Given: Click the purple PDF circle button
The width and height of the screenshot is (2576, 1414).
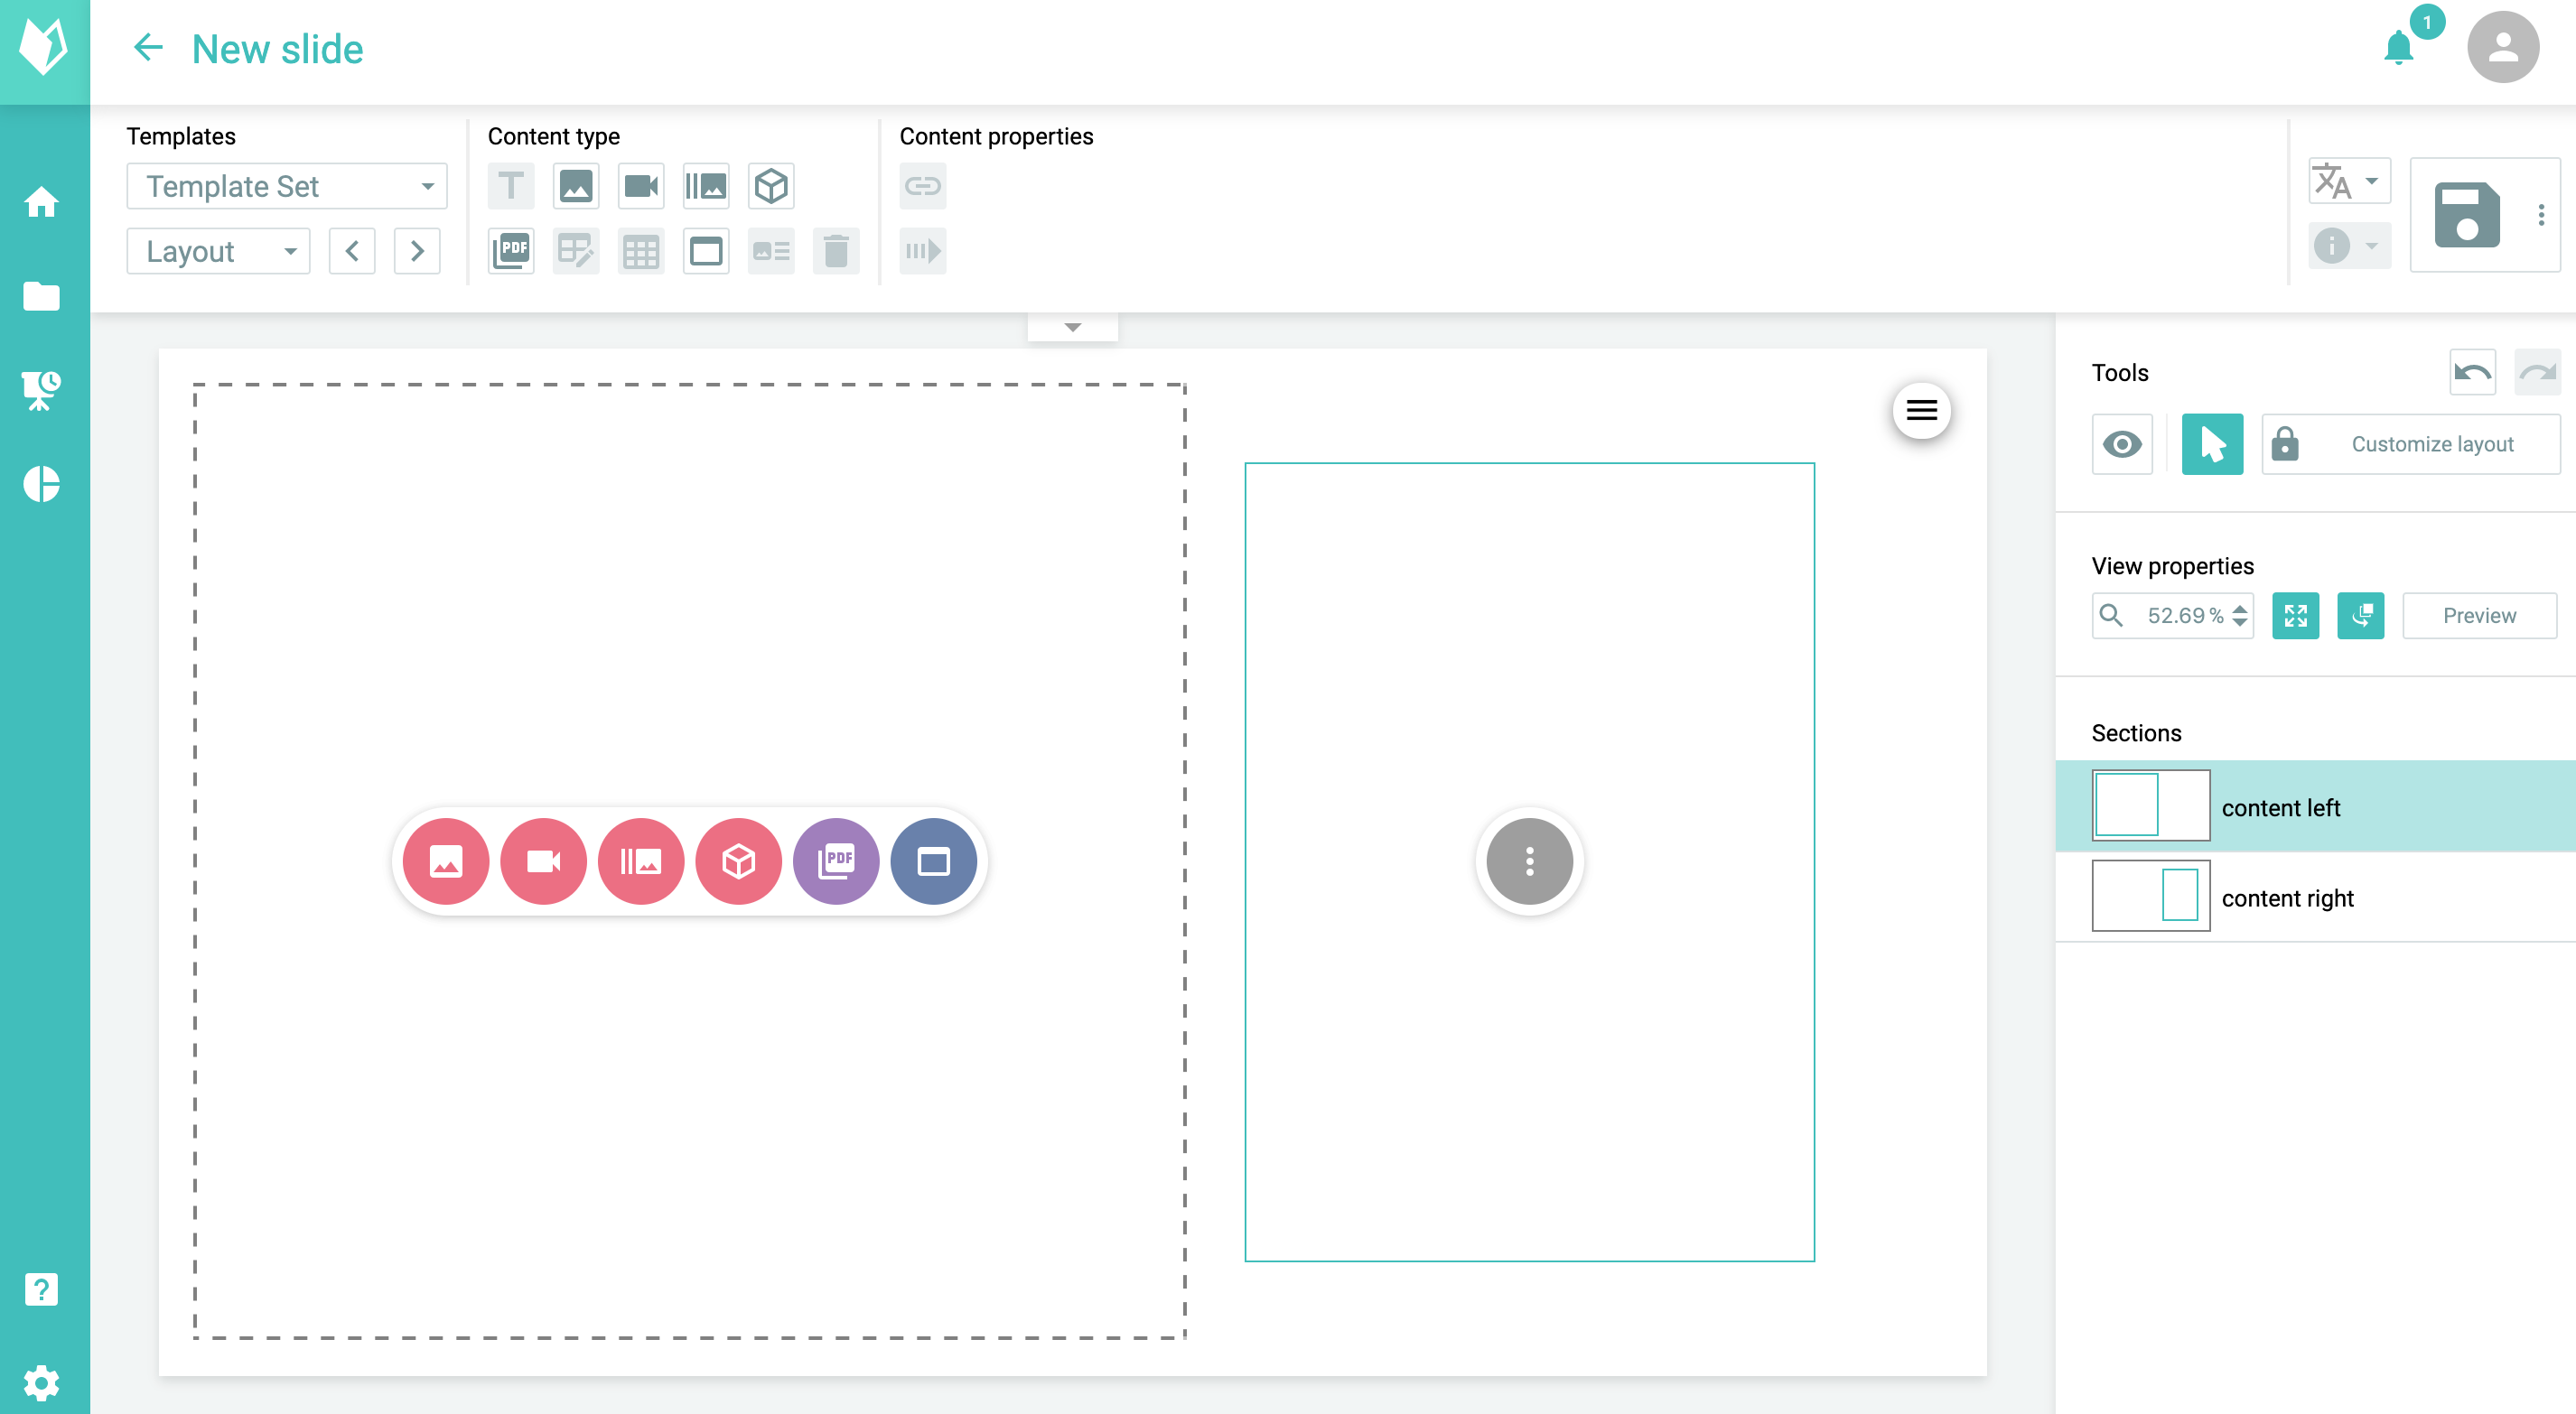Looking at the screenshot, I should click(x=836, y=861).
